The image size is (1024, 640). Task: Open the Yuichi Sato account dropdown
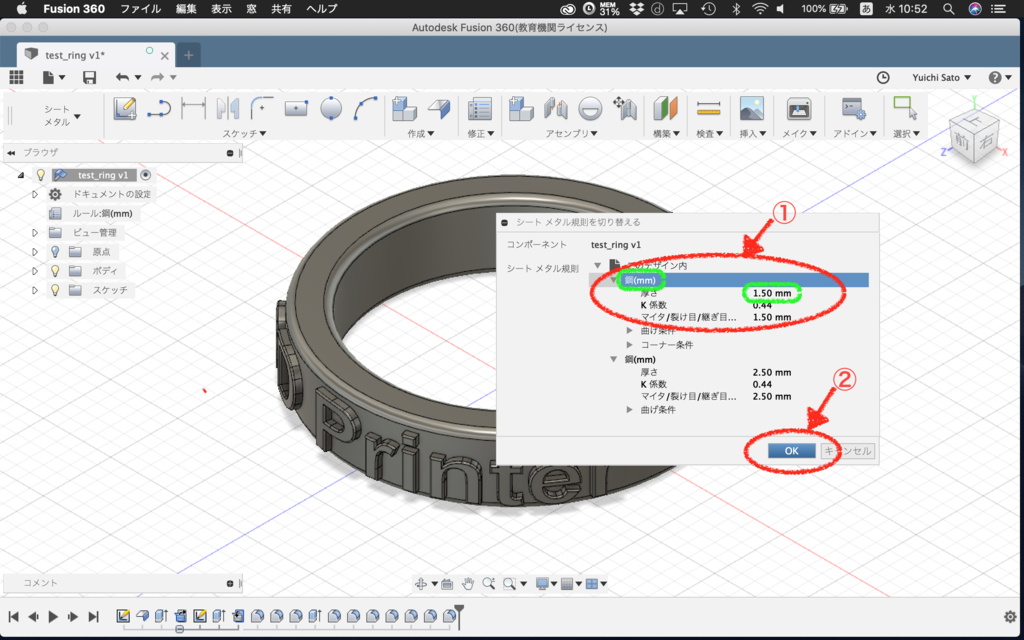[x=942, y=77]
